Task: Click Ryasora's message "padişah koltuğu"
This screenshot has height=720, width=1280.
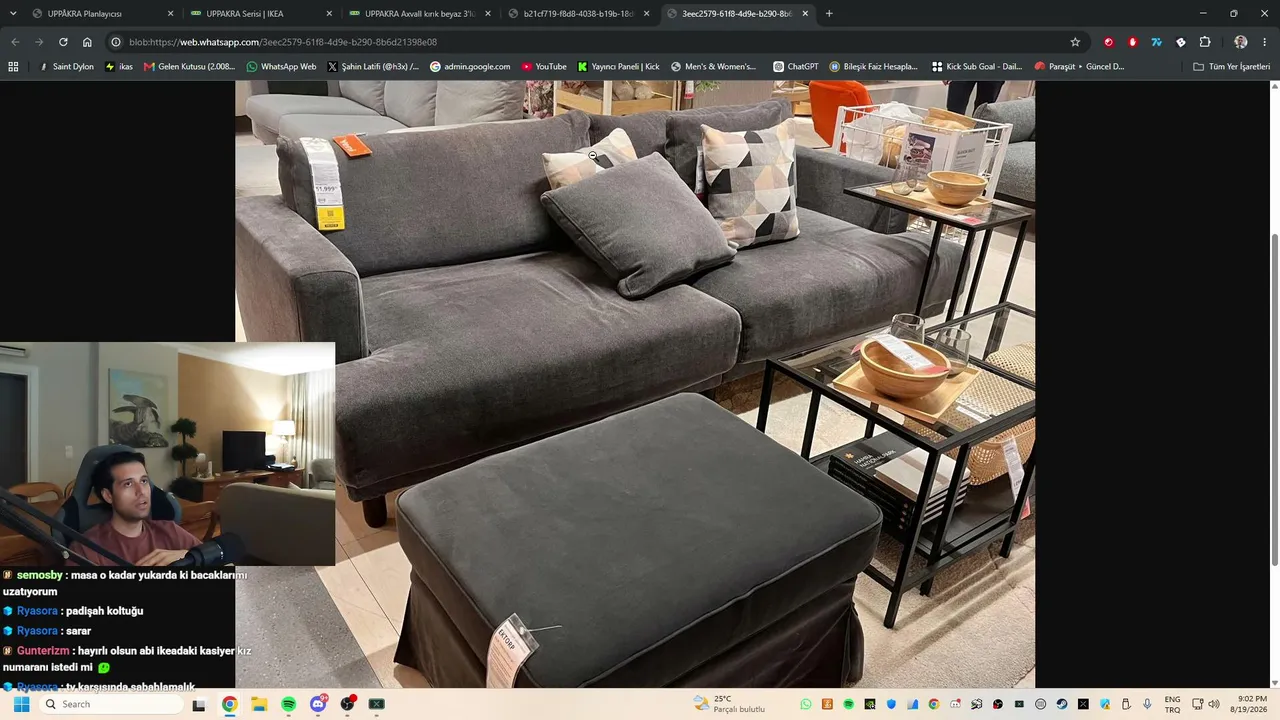Action: pyautogui.click(x=104, y=611)
